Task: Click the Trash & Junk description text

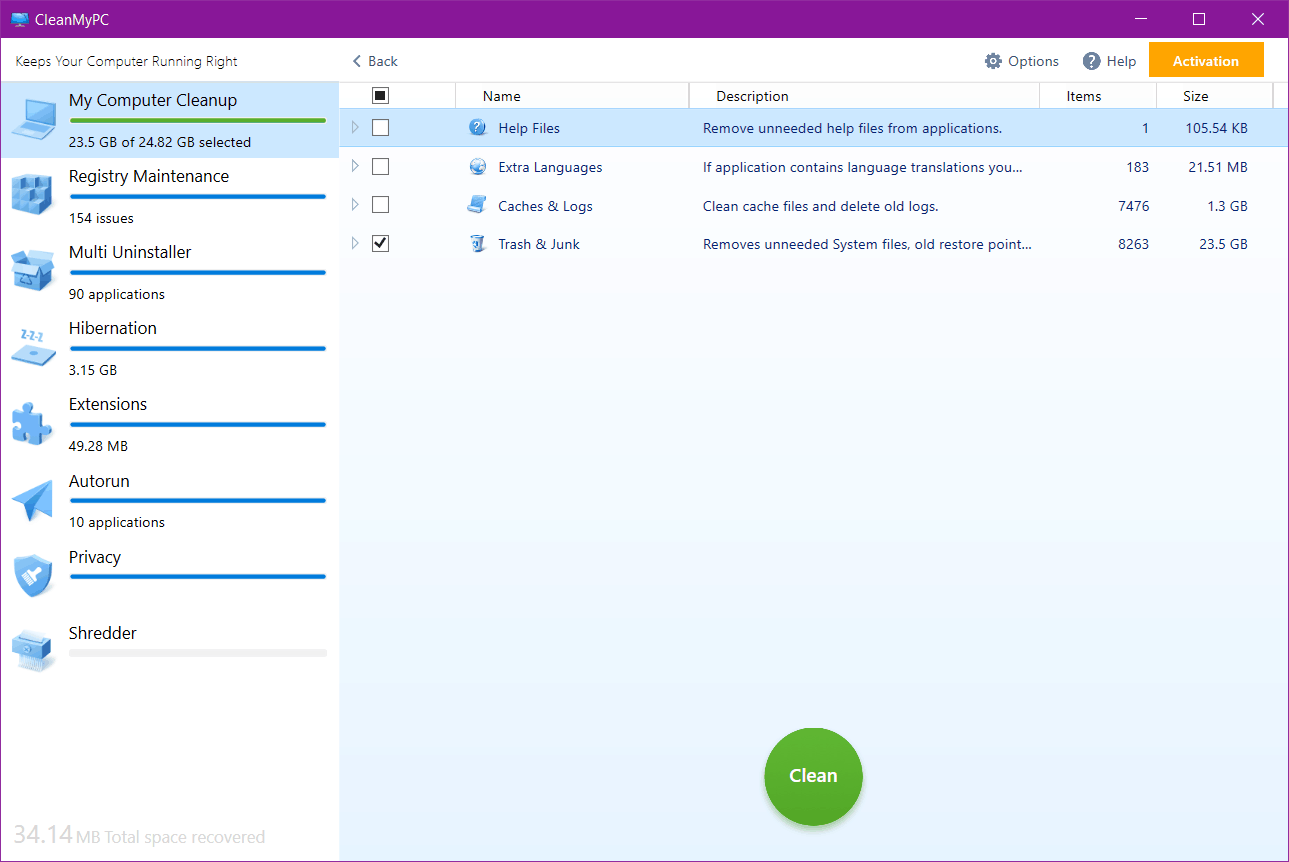Action: coord(867,244)
